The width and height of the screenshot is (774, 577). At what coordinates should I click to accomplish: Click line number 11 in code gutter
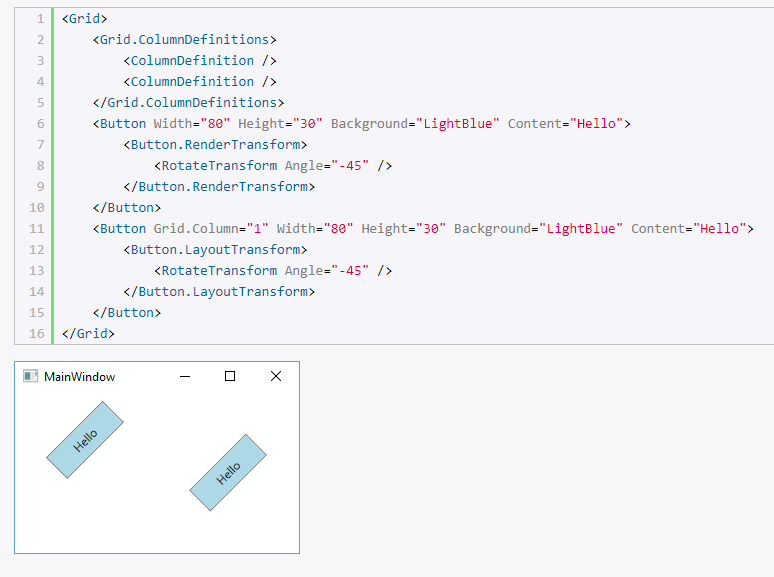[36, 228]
